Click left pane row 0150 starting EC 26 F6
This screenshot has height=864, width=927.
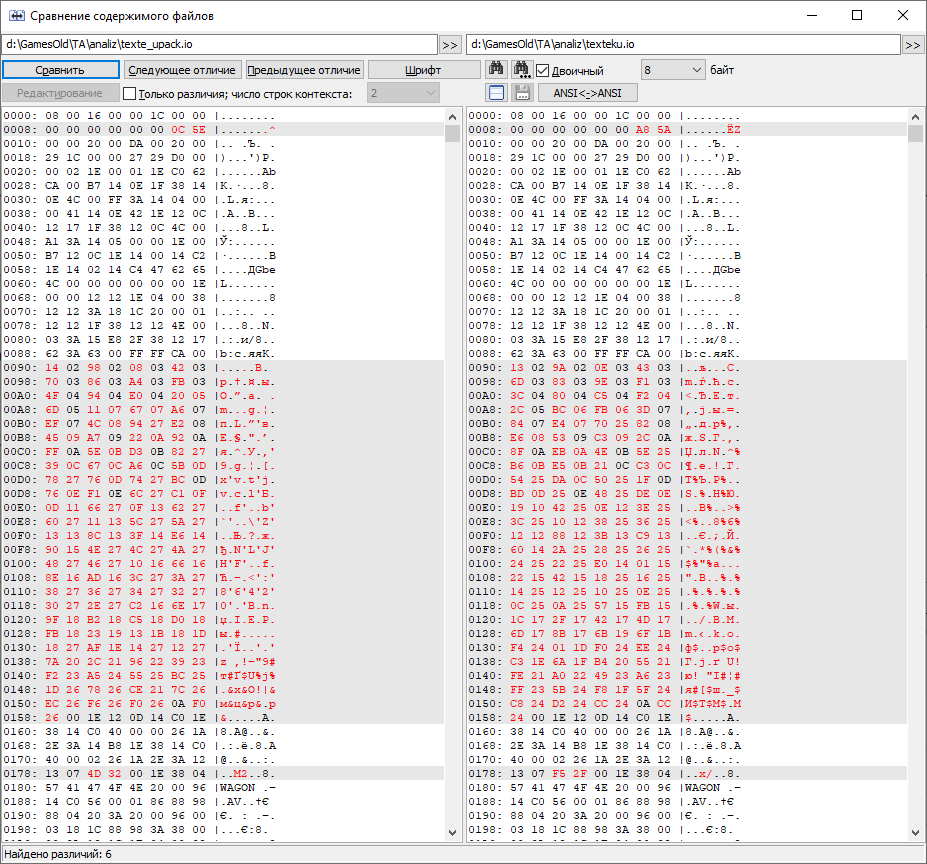(223, 704)
